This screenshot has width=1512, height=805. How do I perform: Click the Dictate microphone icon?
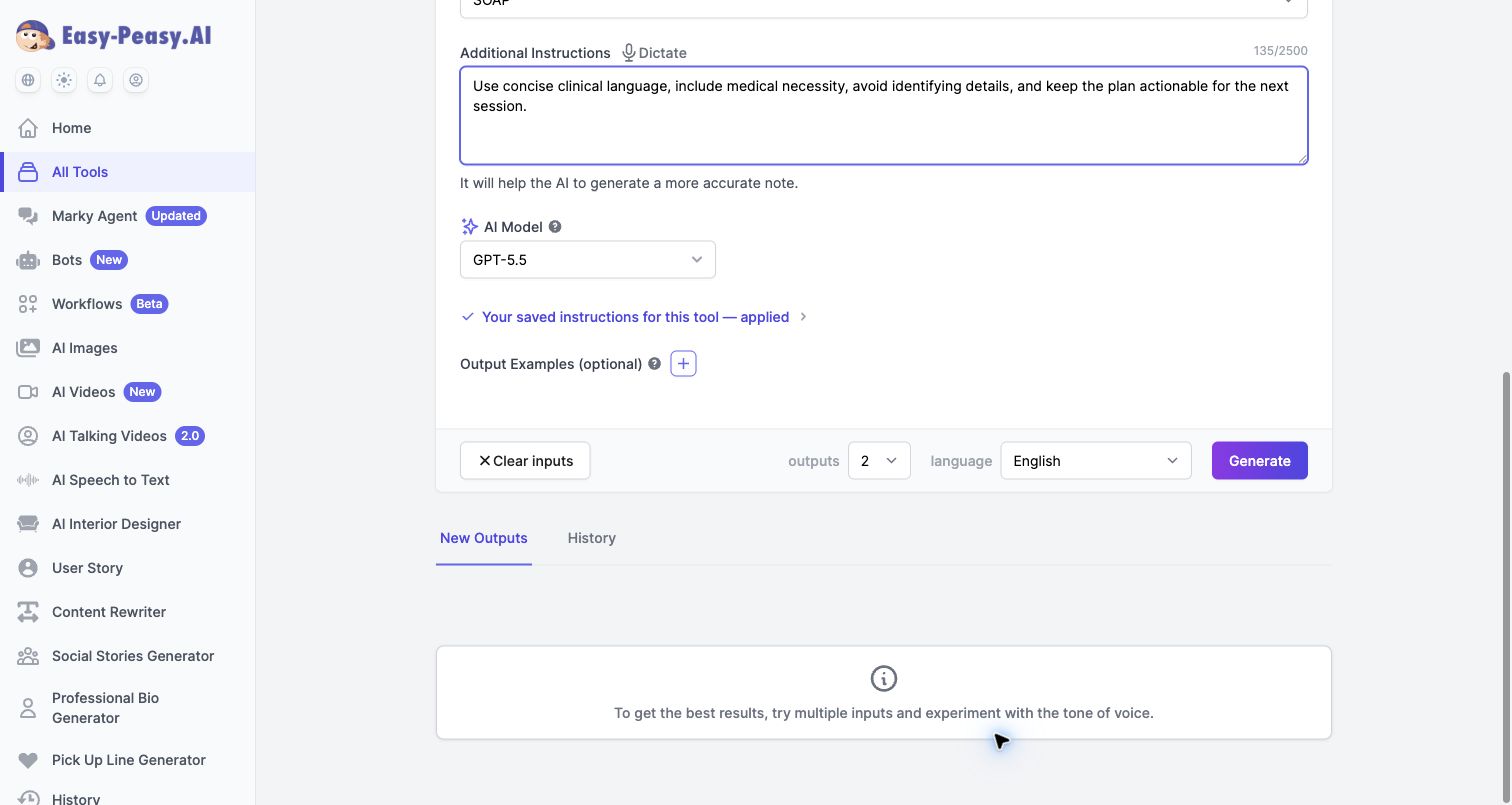628,53
